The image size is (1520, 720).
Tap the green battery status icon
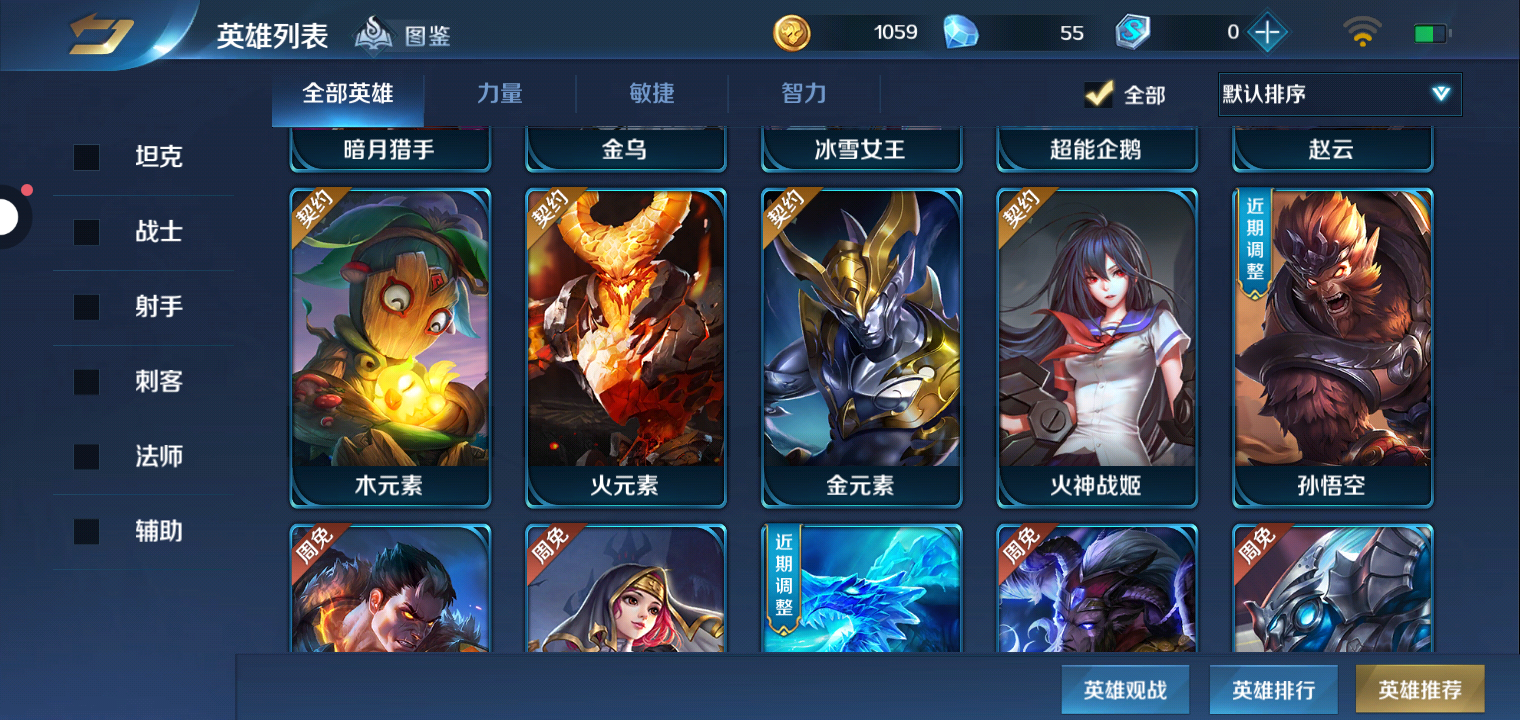(1432, 34)
